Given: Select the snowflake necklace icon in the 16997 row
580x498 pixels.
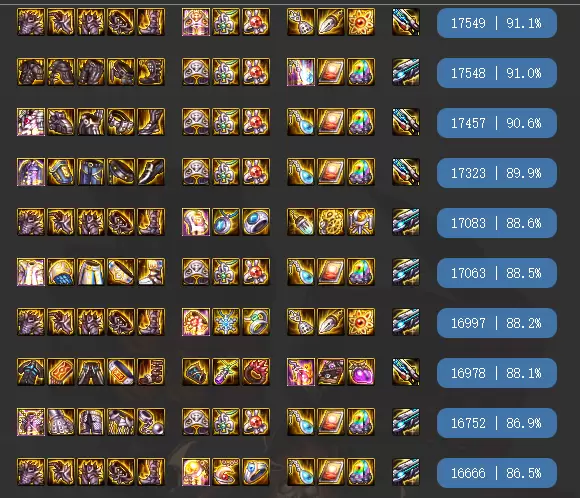Looking at the screenshot, I should point(226,322).
